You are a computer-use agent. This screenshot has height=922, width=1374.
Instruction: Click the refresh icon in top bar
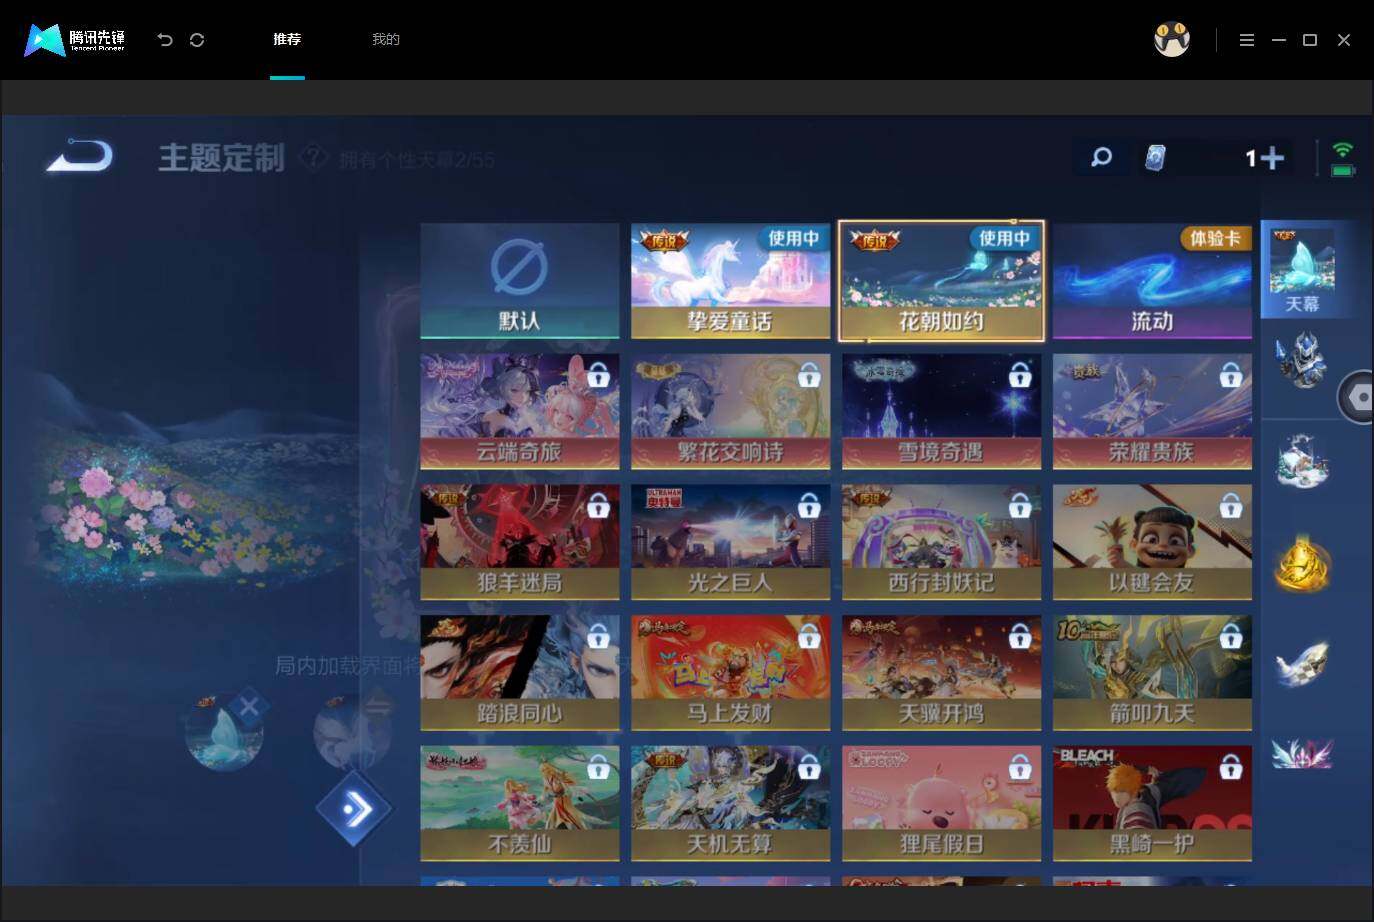tap(197, 40)
